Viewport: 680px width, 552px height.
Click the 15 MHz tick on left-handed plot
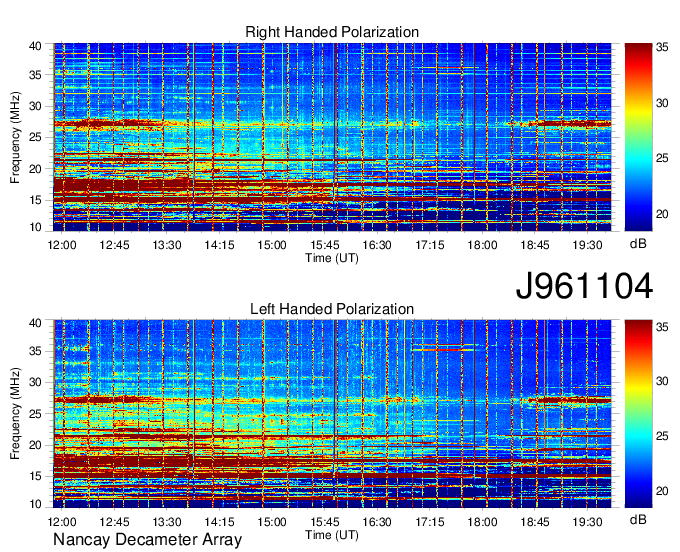click(36, 477)
